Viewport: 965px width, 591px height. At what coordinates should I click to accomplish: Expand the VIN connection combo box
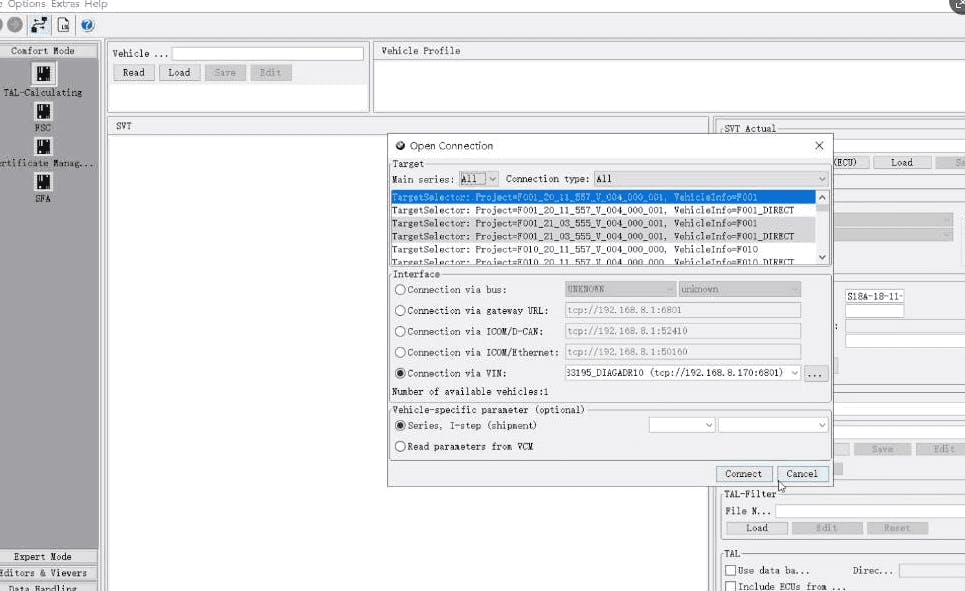pos(794,373)
